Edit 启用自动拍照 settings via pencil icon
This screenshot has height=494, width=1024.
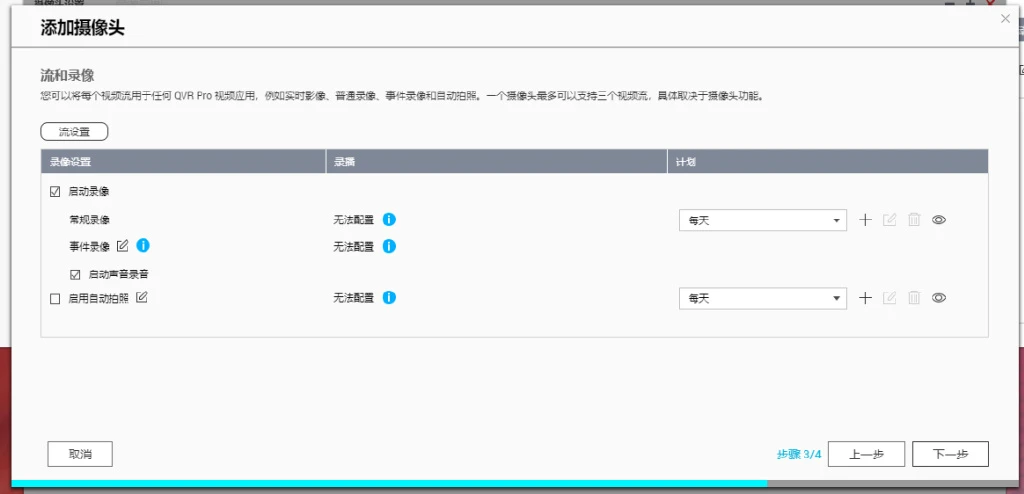coord(142,297)
